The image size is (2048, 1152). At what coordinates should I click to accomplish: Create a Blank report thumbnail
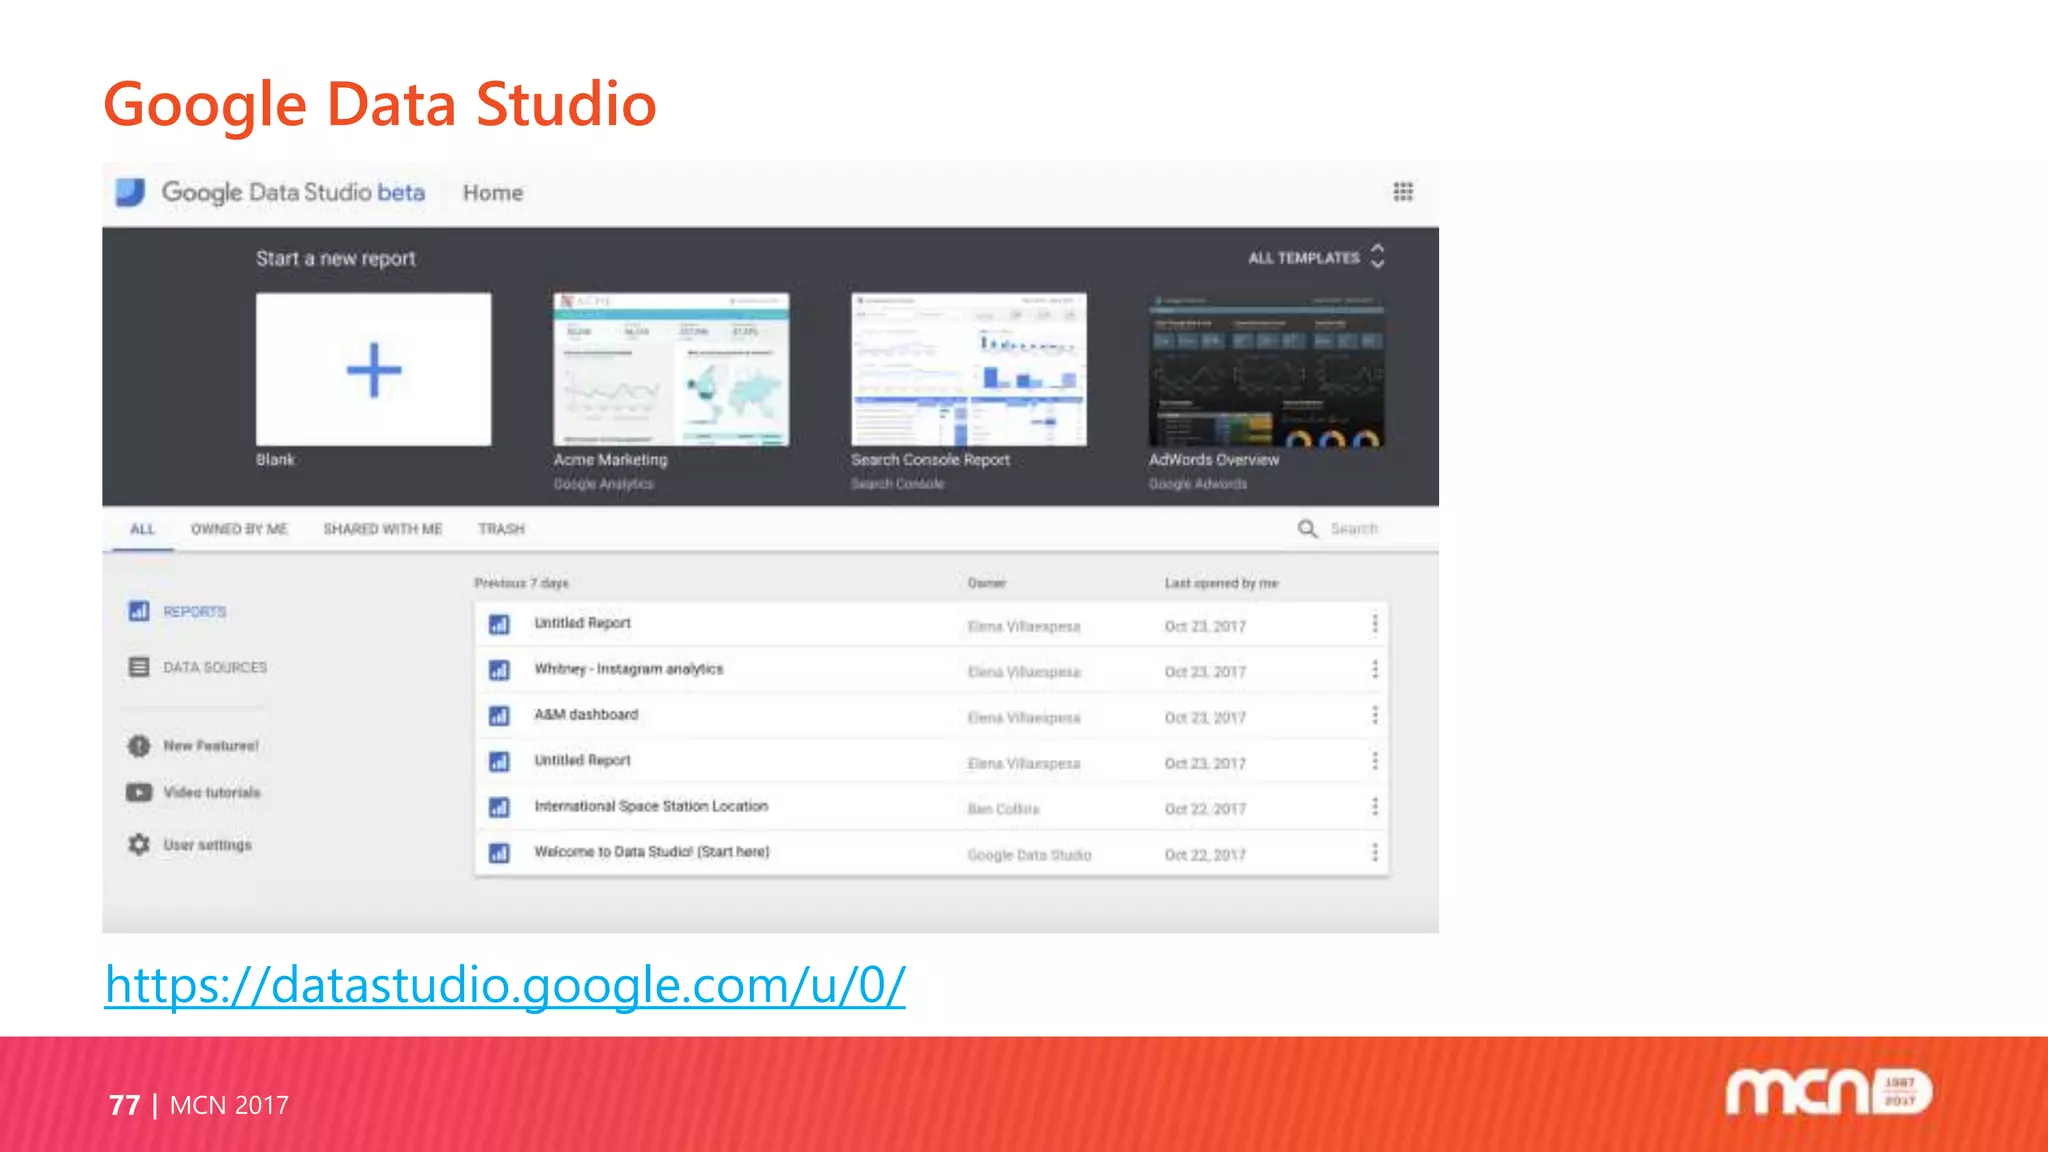tap(374, 369)
